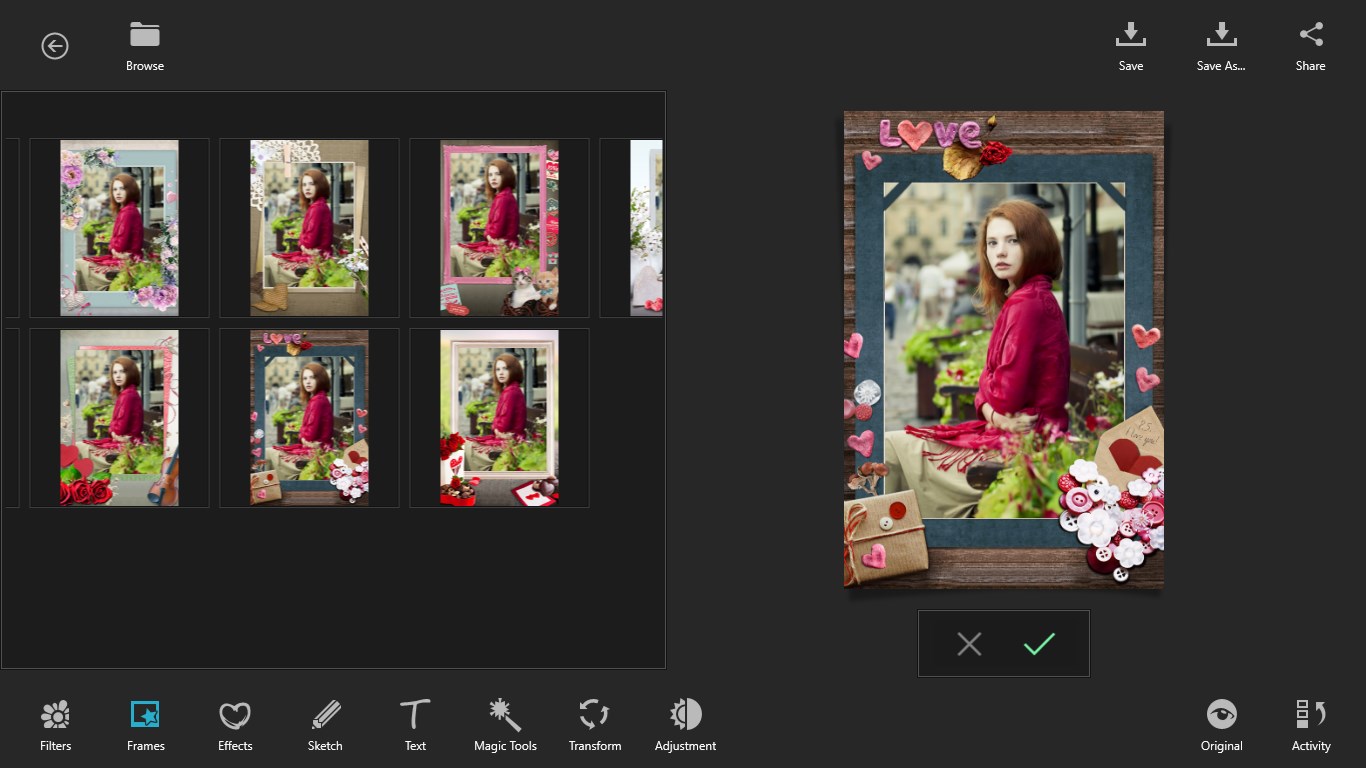Toggle Original image view
This screenshot has height=768, width=1366.
[1221, 724]
